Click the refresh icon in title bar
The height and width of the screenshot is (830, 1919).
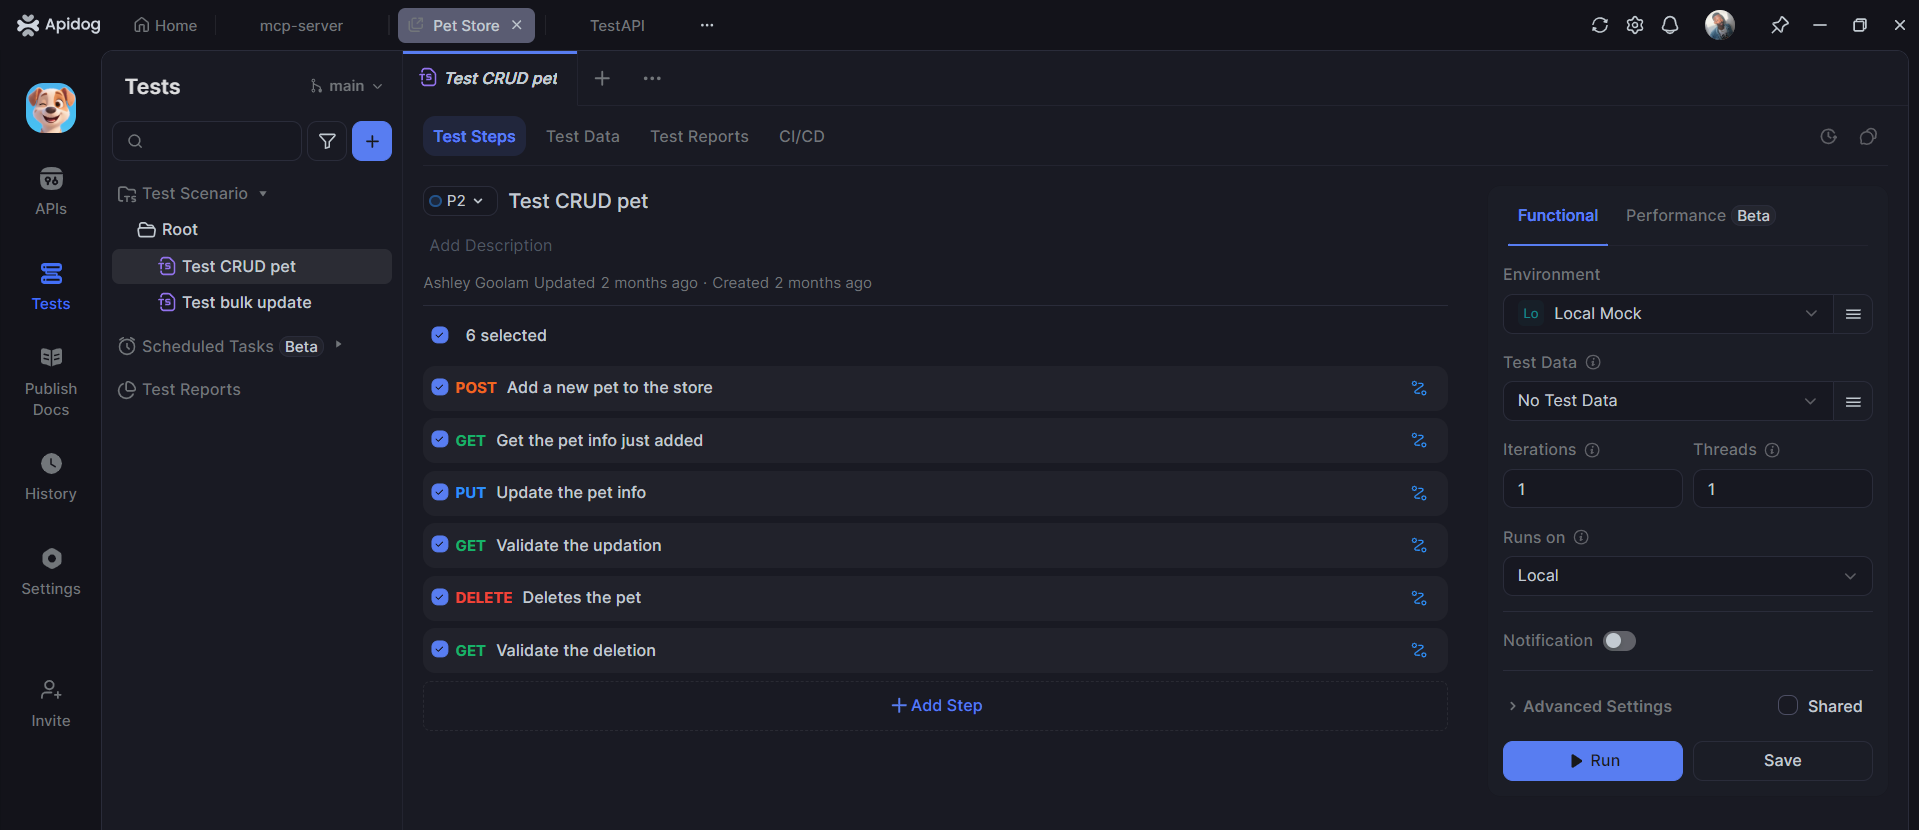[1600, 25]
